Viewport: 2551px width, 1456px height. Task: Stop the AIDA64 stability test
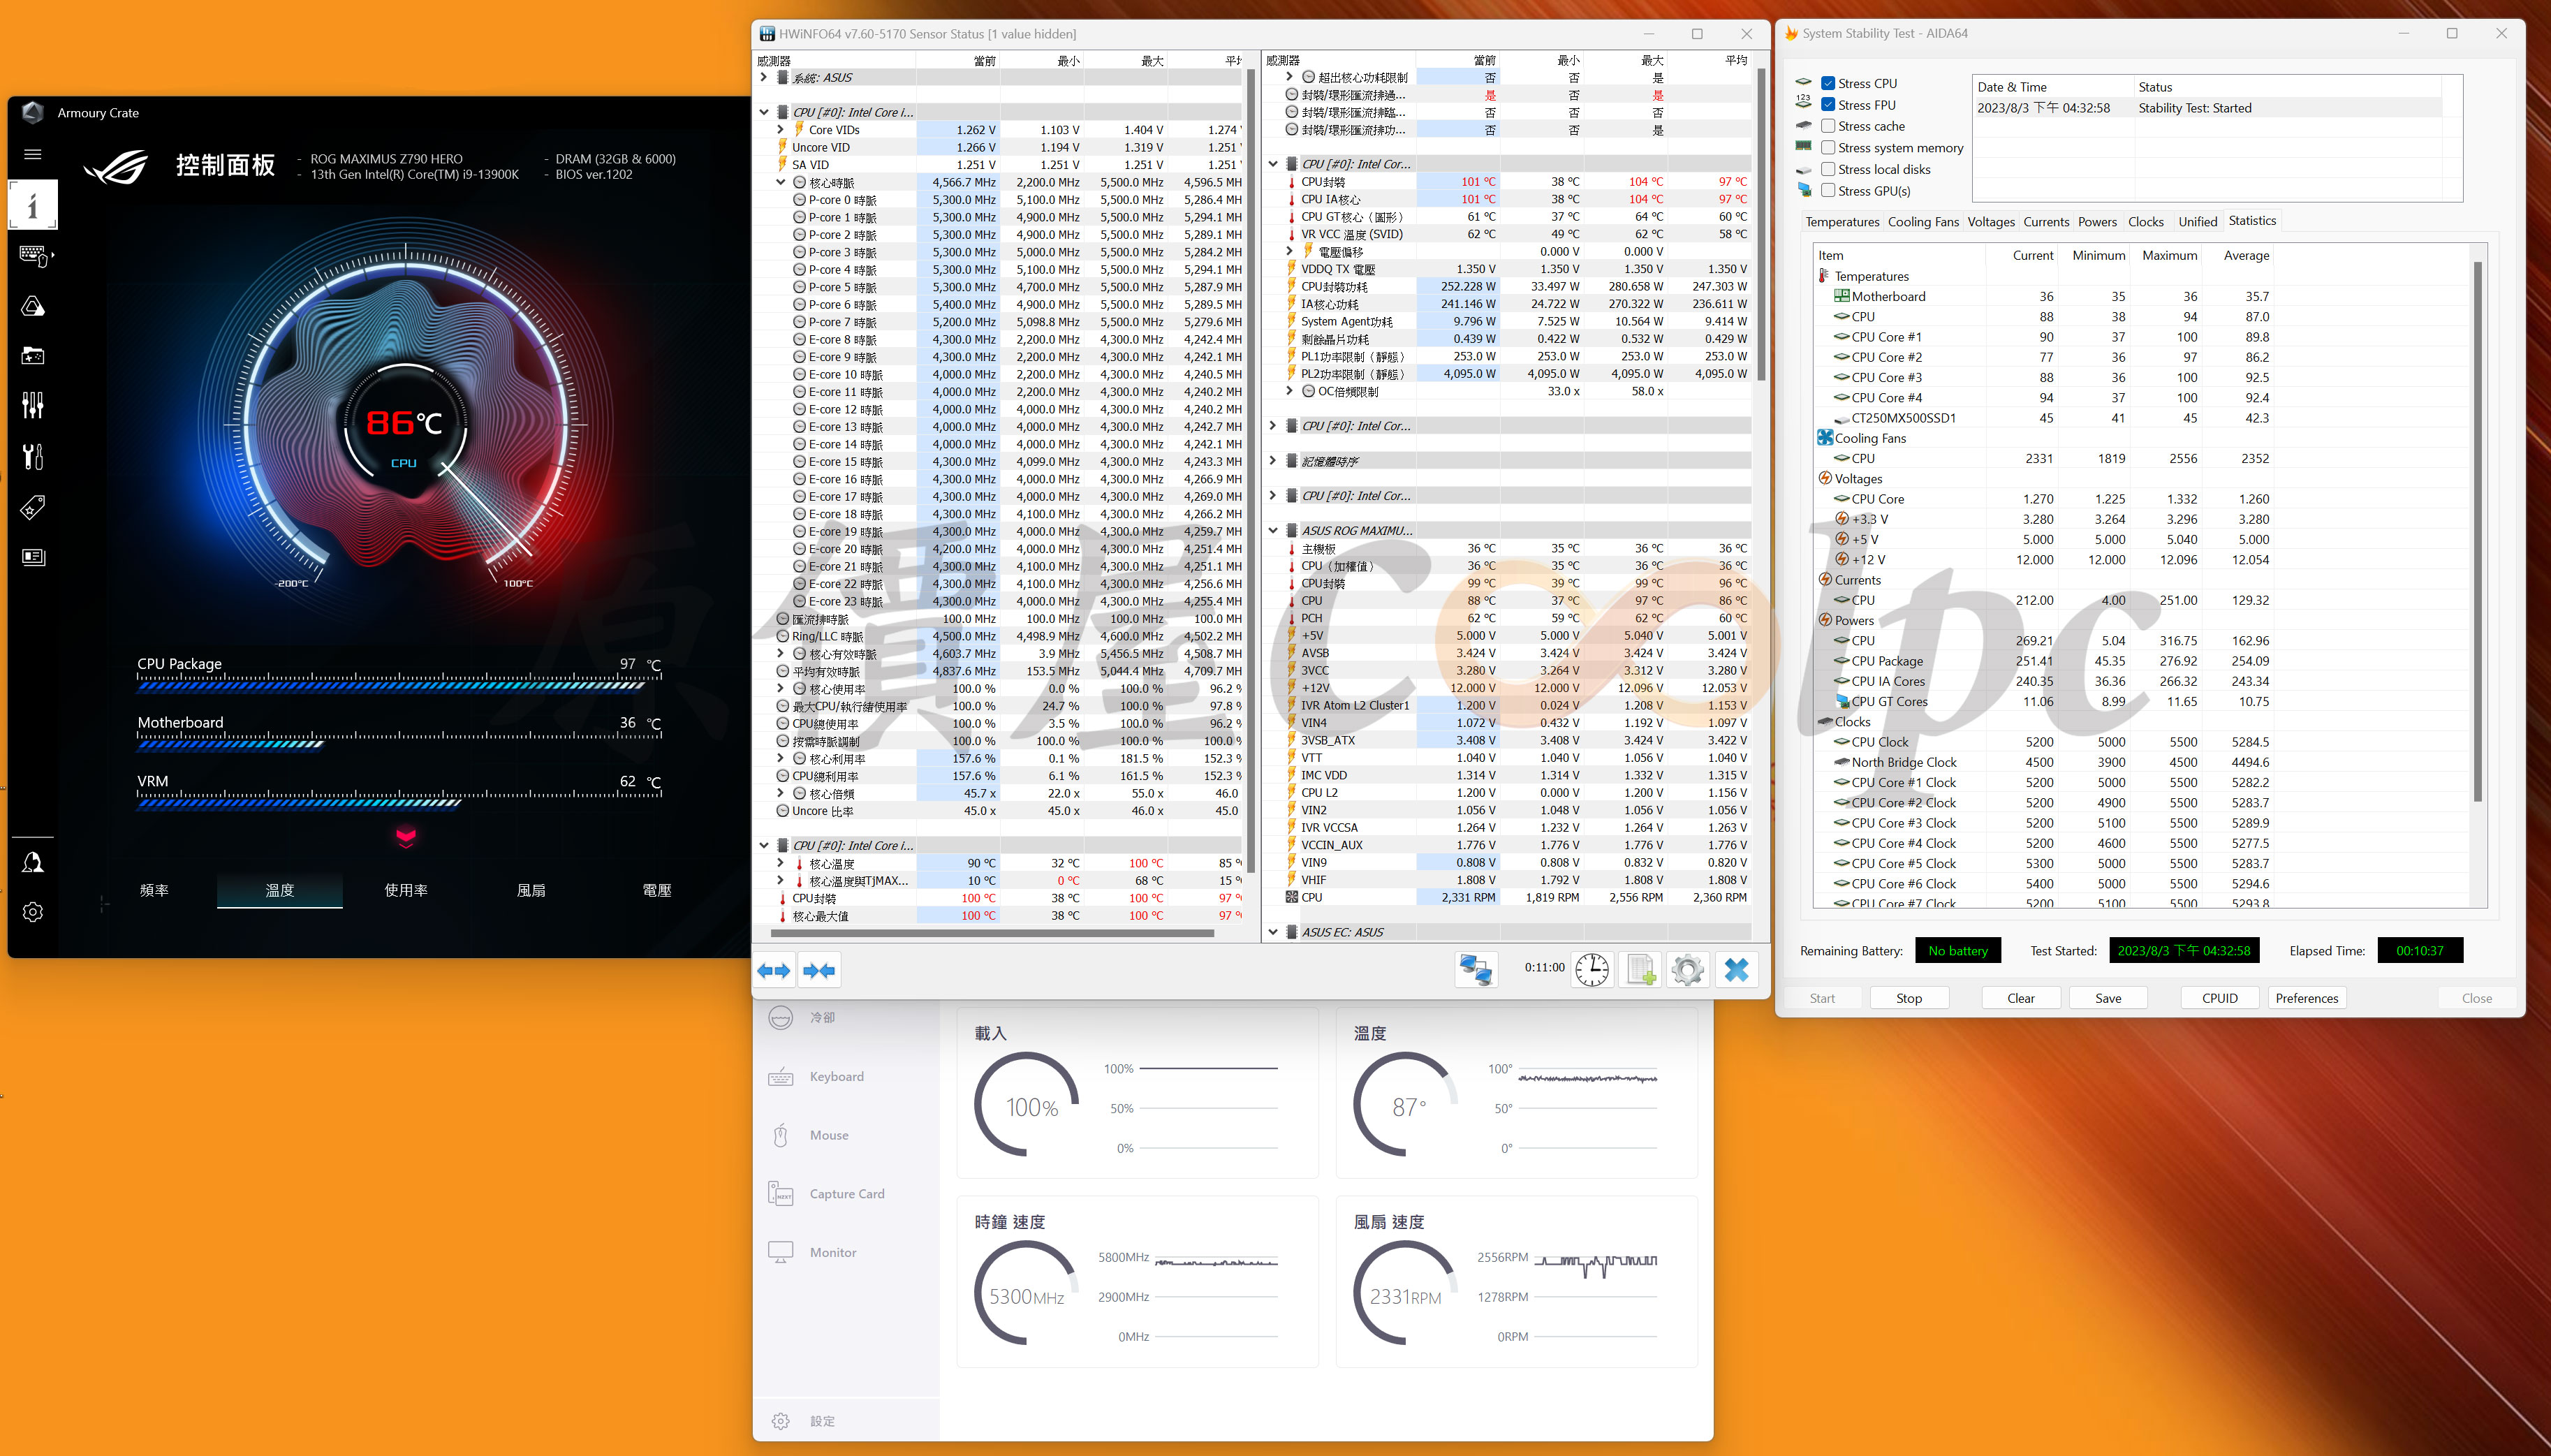pyautogui.click(x=1908, y=998)
